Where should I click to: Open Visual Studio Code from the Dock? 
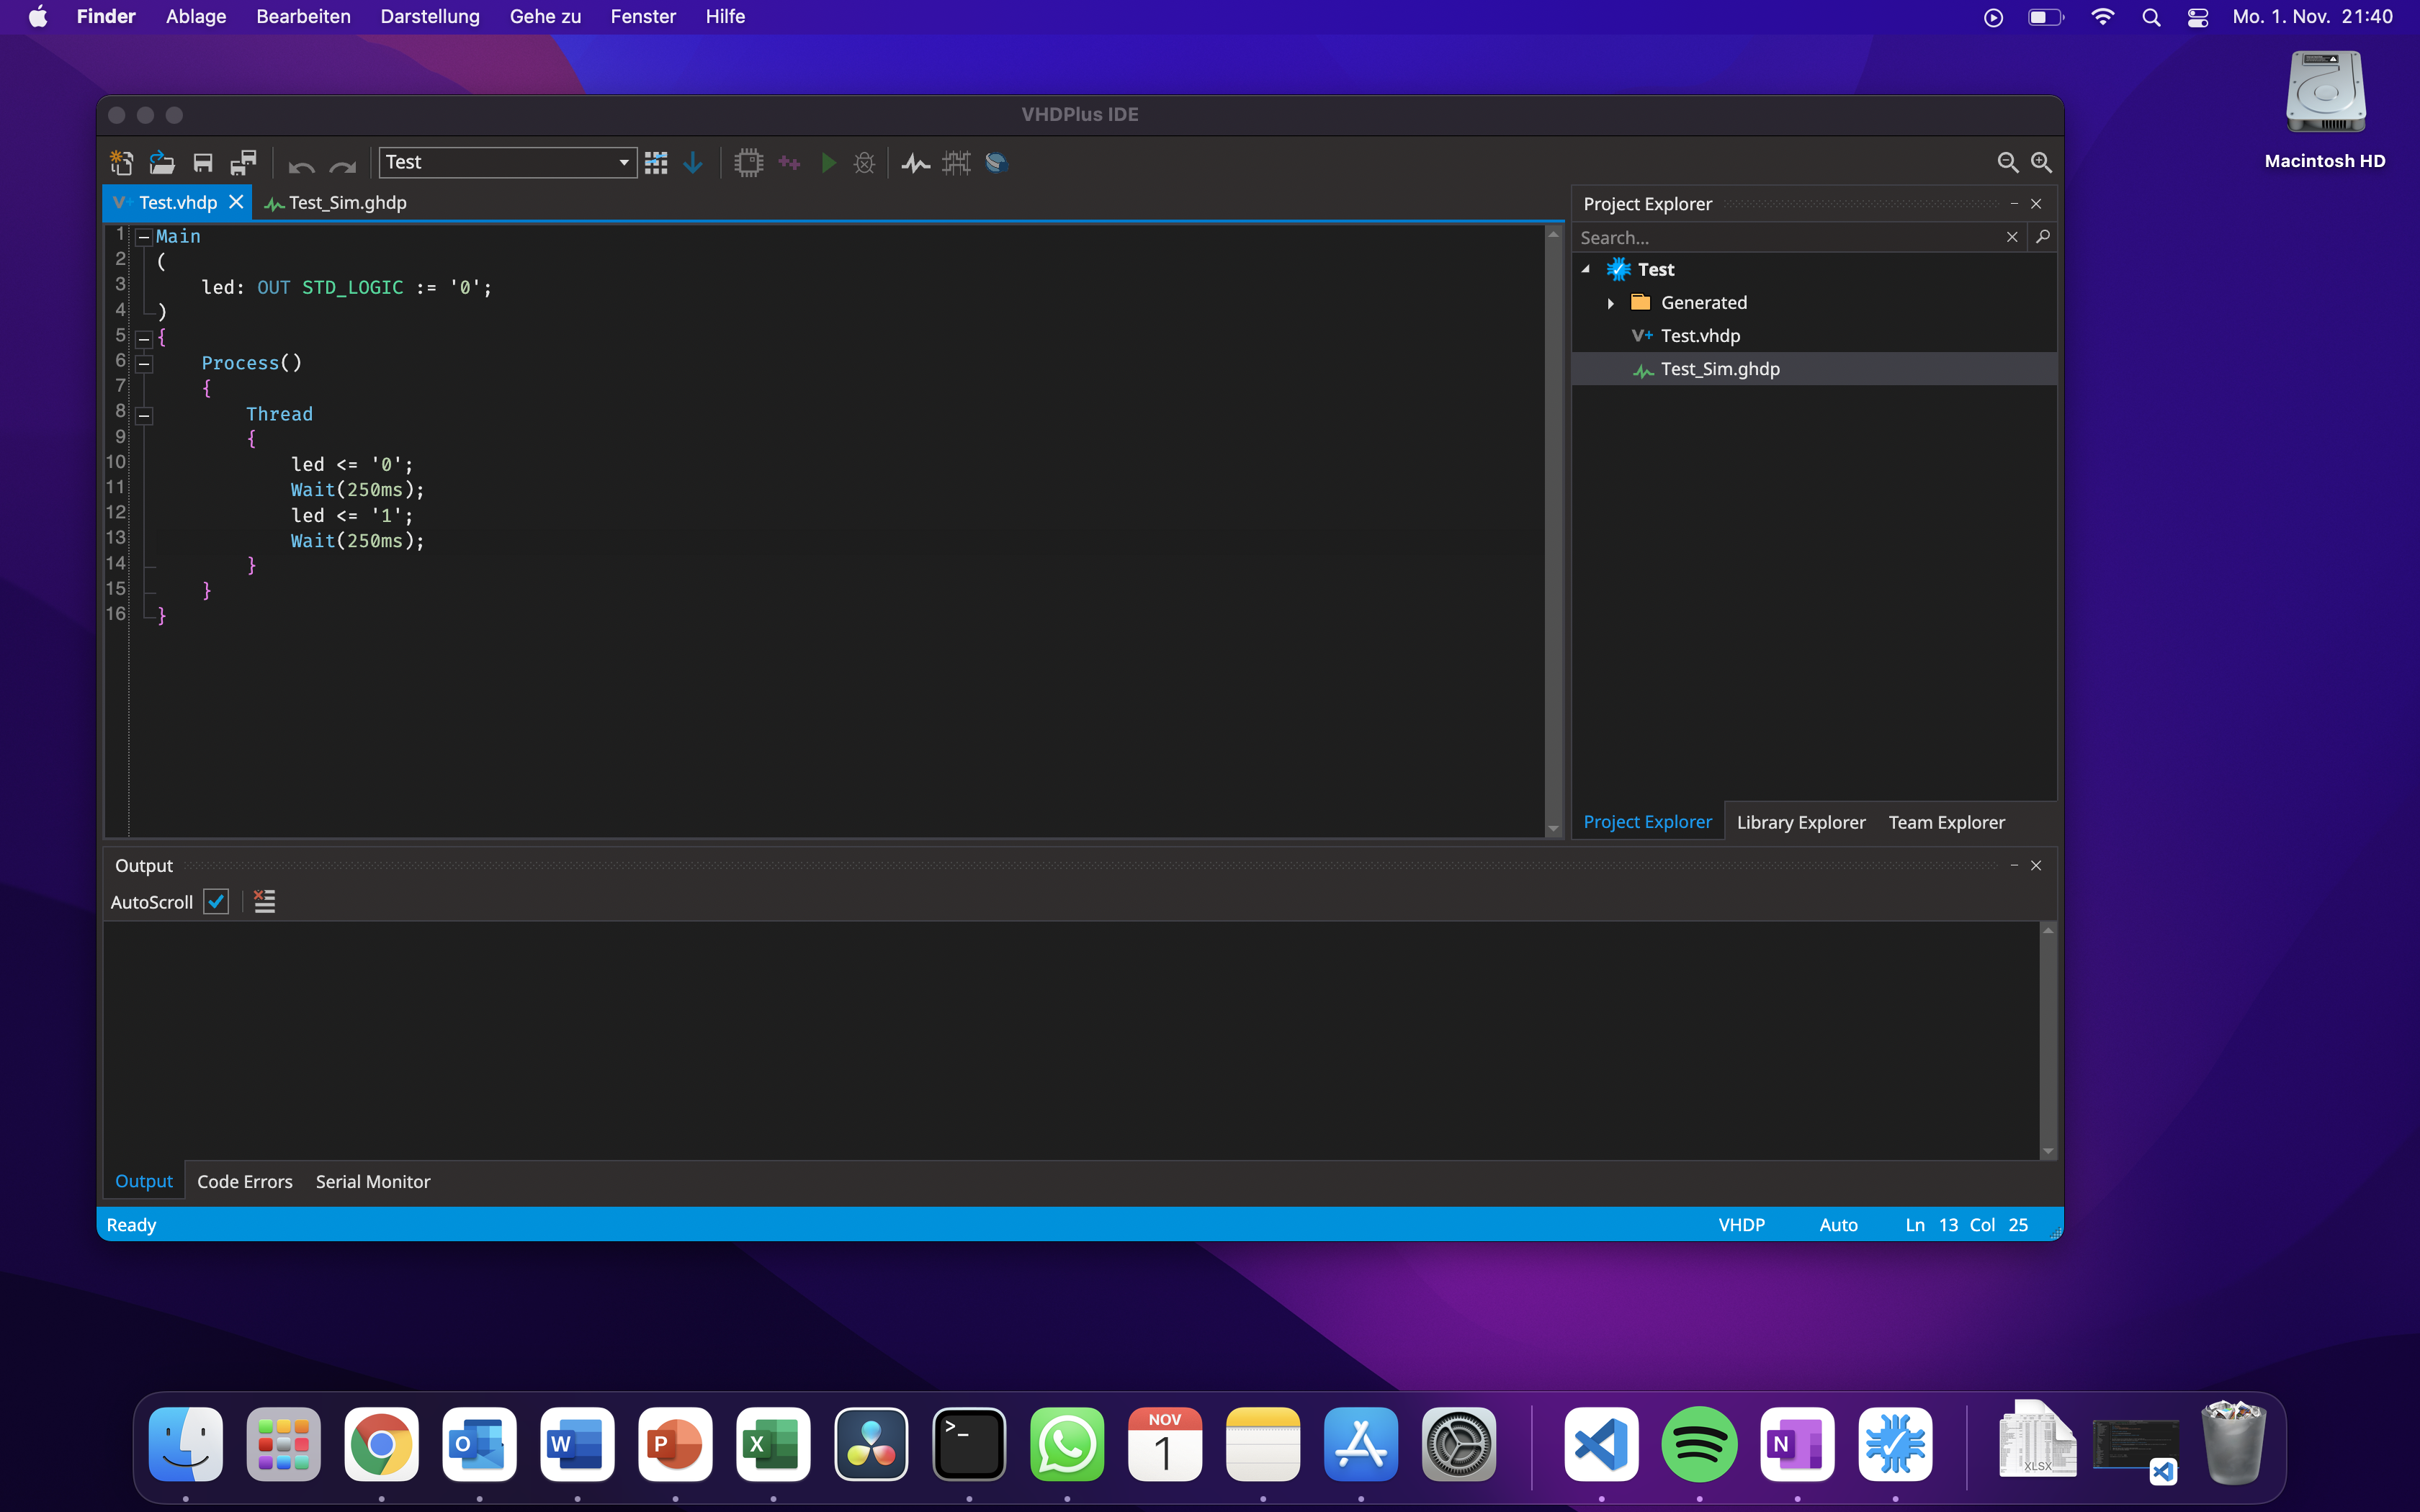[x=1601, y=1444]
